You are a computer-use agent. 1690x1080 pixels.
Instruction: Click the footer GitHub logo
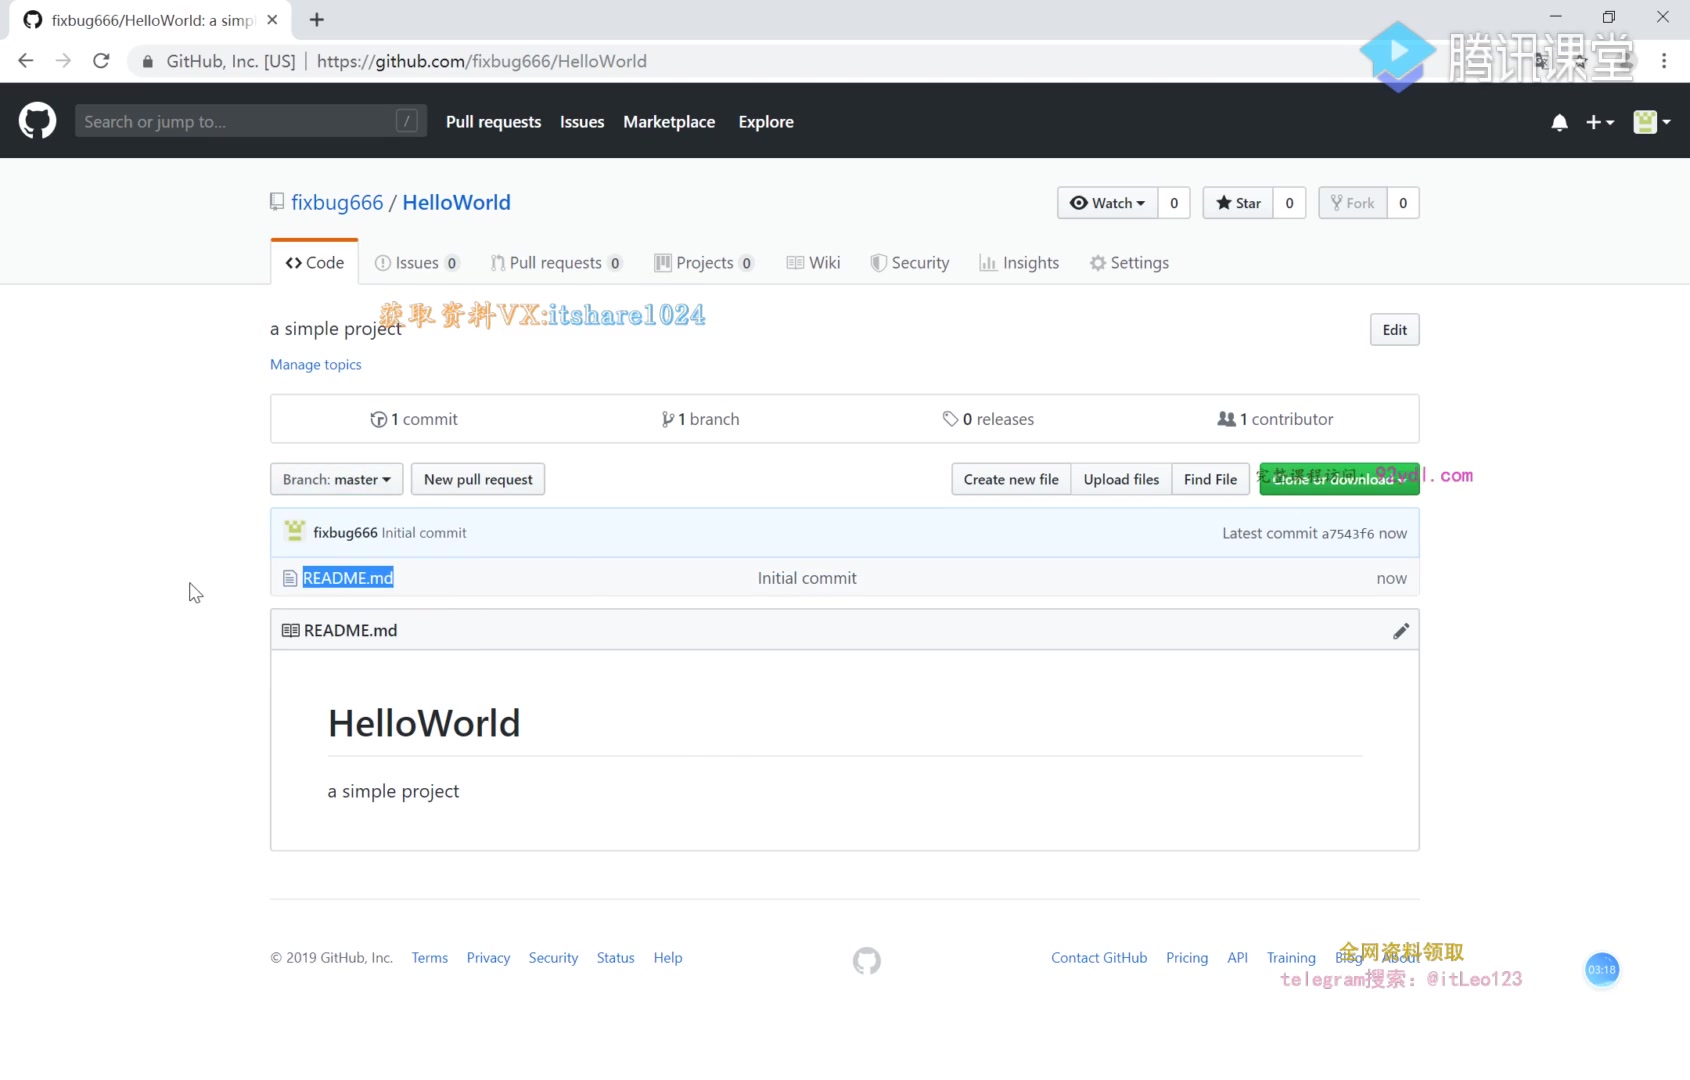(867, 961)
